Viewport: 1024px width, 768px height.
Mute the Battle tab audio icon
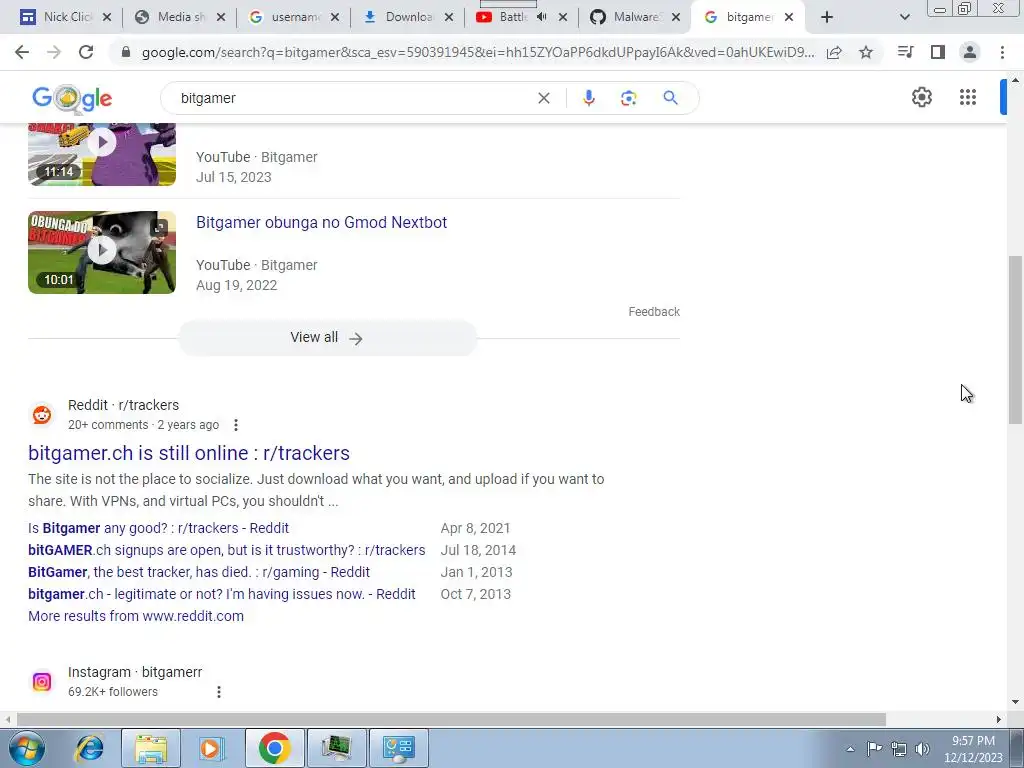coord(541,17)
